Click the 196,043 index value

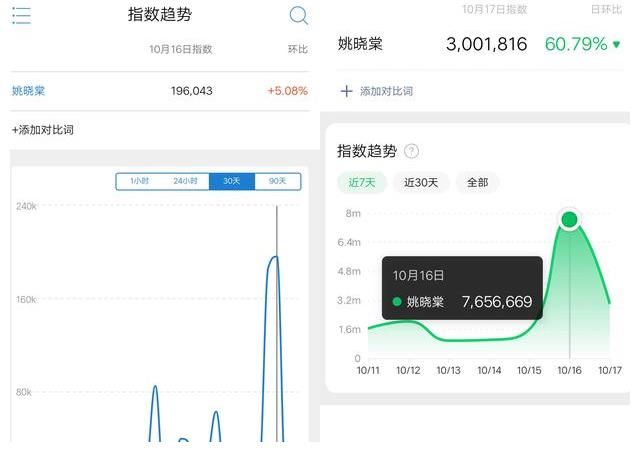[x=191, y=91]
